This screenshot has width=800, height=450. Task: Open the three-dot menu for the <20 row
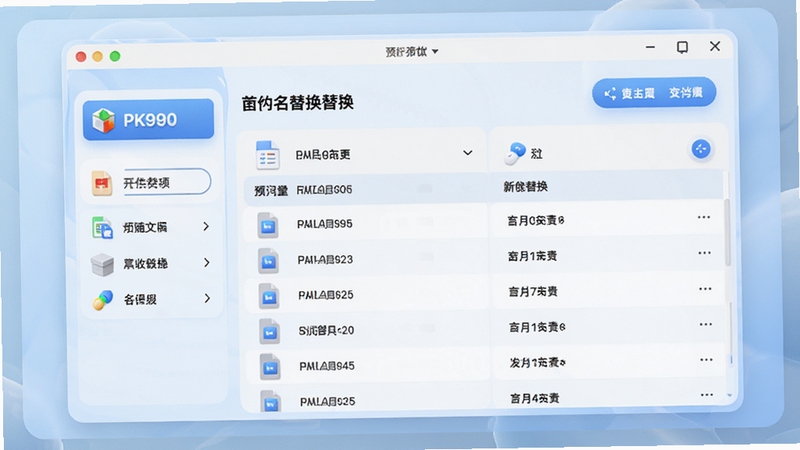point(706,324)
